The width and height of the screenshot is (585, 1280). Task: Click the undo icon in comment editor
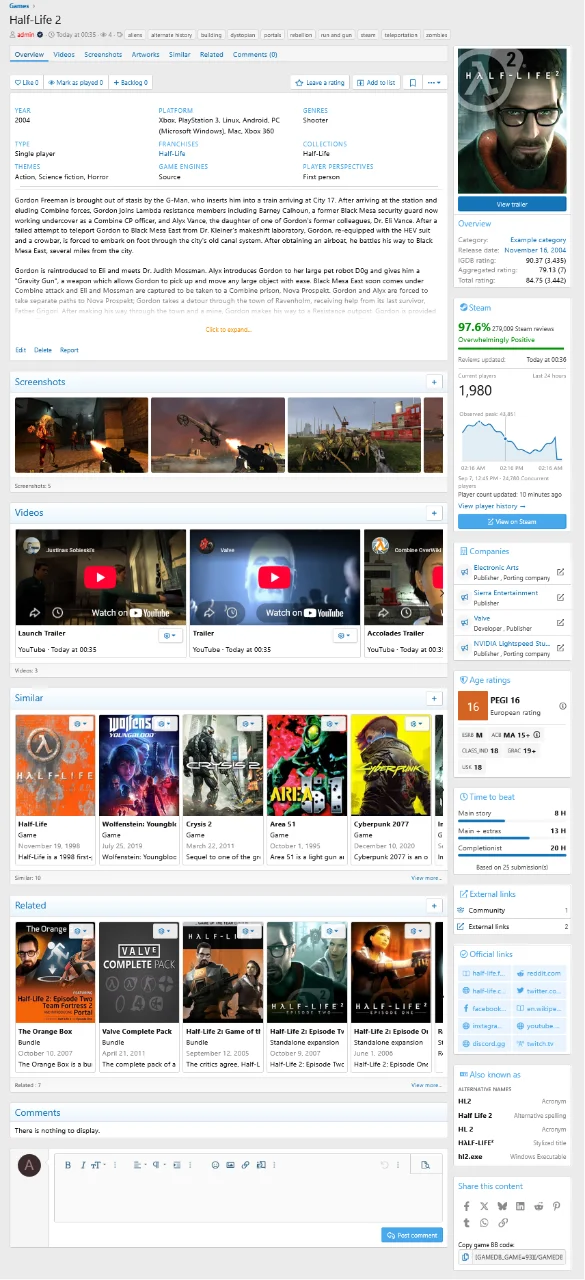[x=385, y=1165]
